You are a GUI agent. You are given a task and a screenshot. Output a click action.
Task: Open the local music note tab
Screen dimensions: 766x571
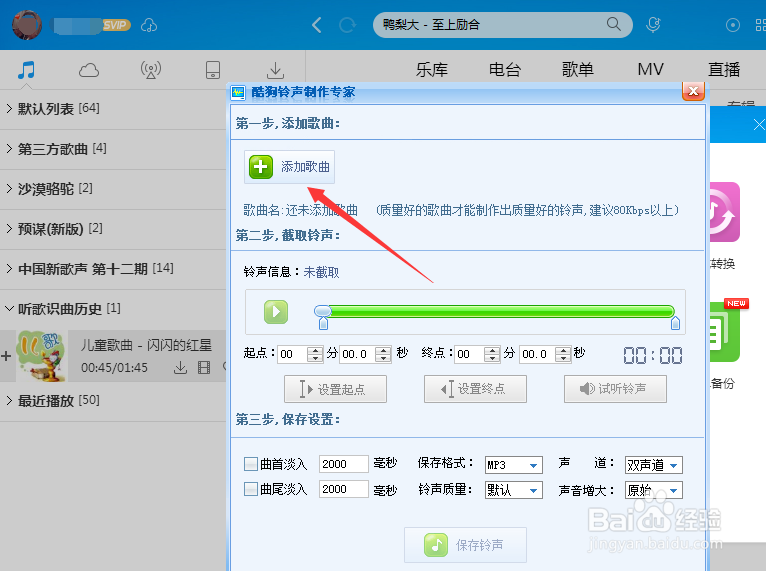coord(26,70)
